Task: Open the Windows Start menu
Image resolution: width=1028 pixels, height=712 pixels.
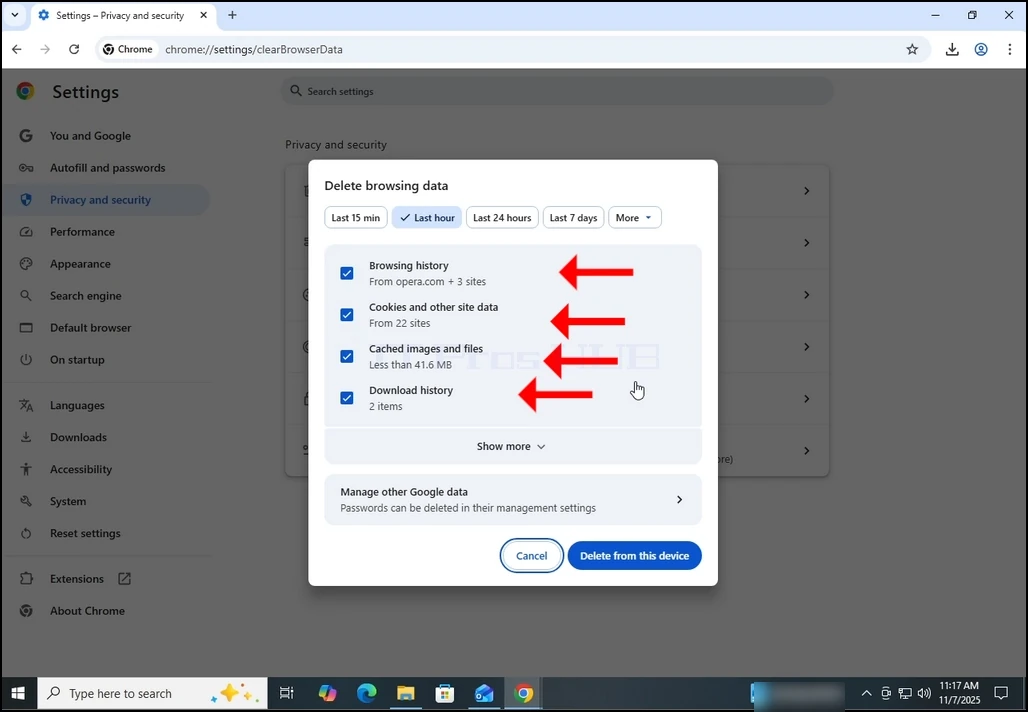Action: (x=18, y=693)
